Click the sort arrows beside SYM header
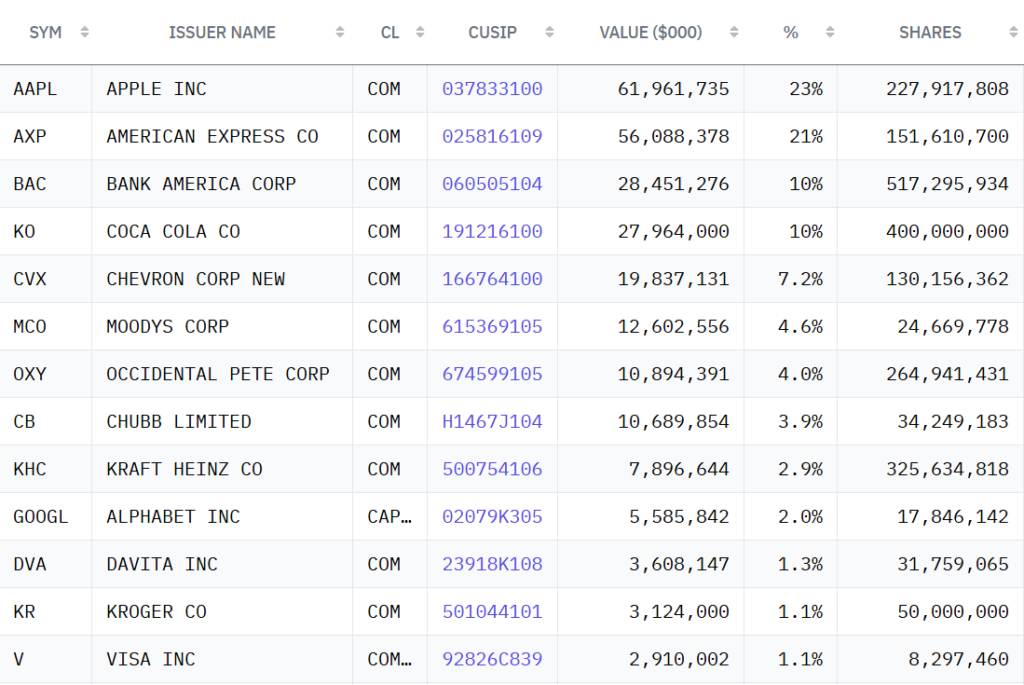1024x685 pixels. [84, 32]
